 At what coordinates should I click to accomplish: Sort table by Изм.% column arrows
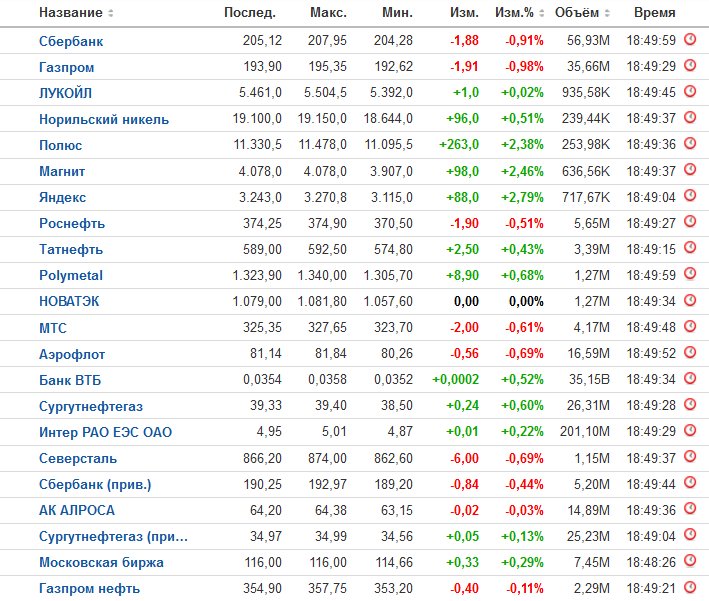542,13
